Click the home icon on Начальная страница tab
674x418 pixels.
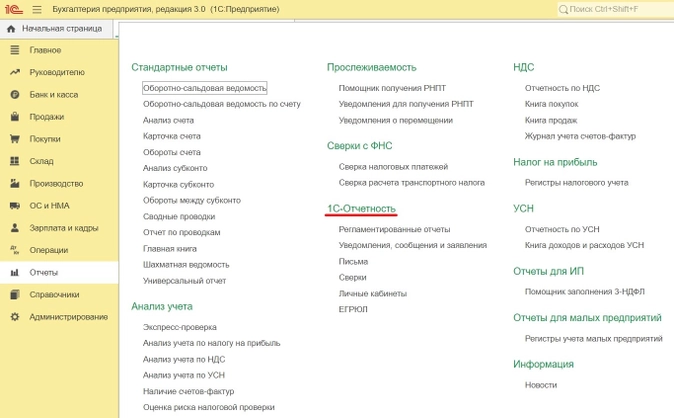pyautogui.click(x=11, y=29)
